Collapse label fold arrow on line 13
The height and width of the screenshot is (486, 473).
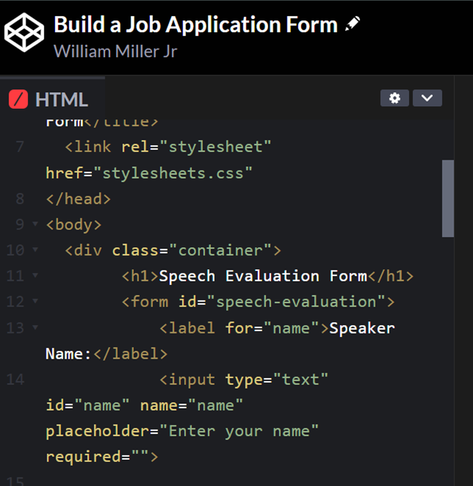35,327
